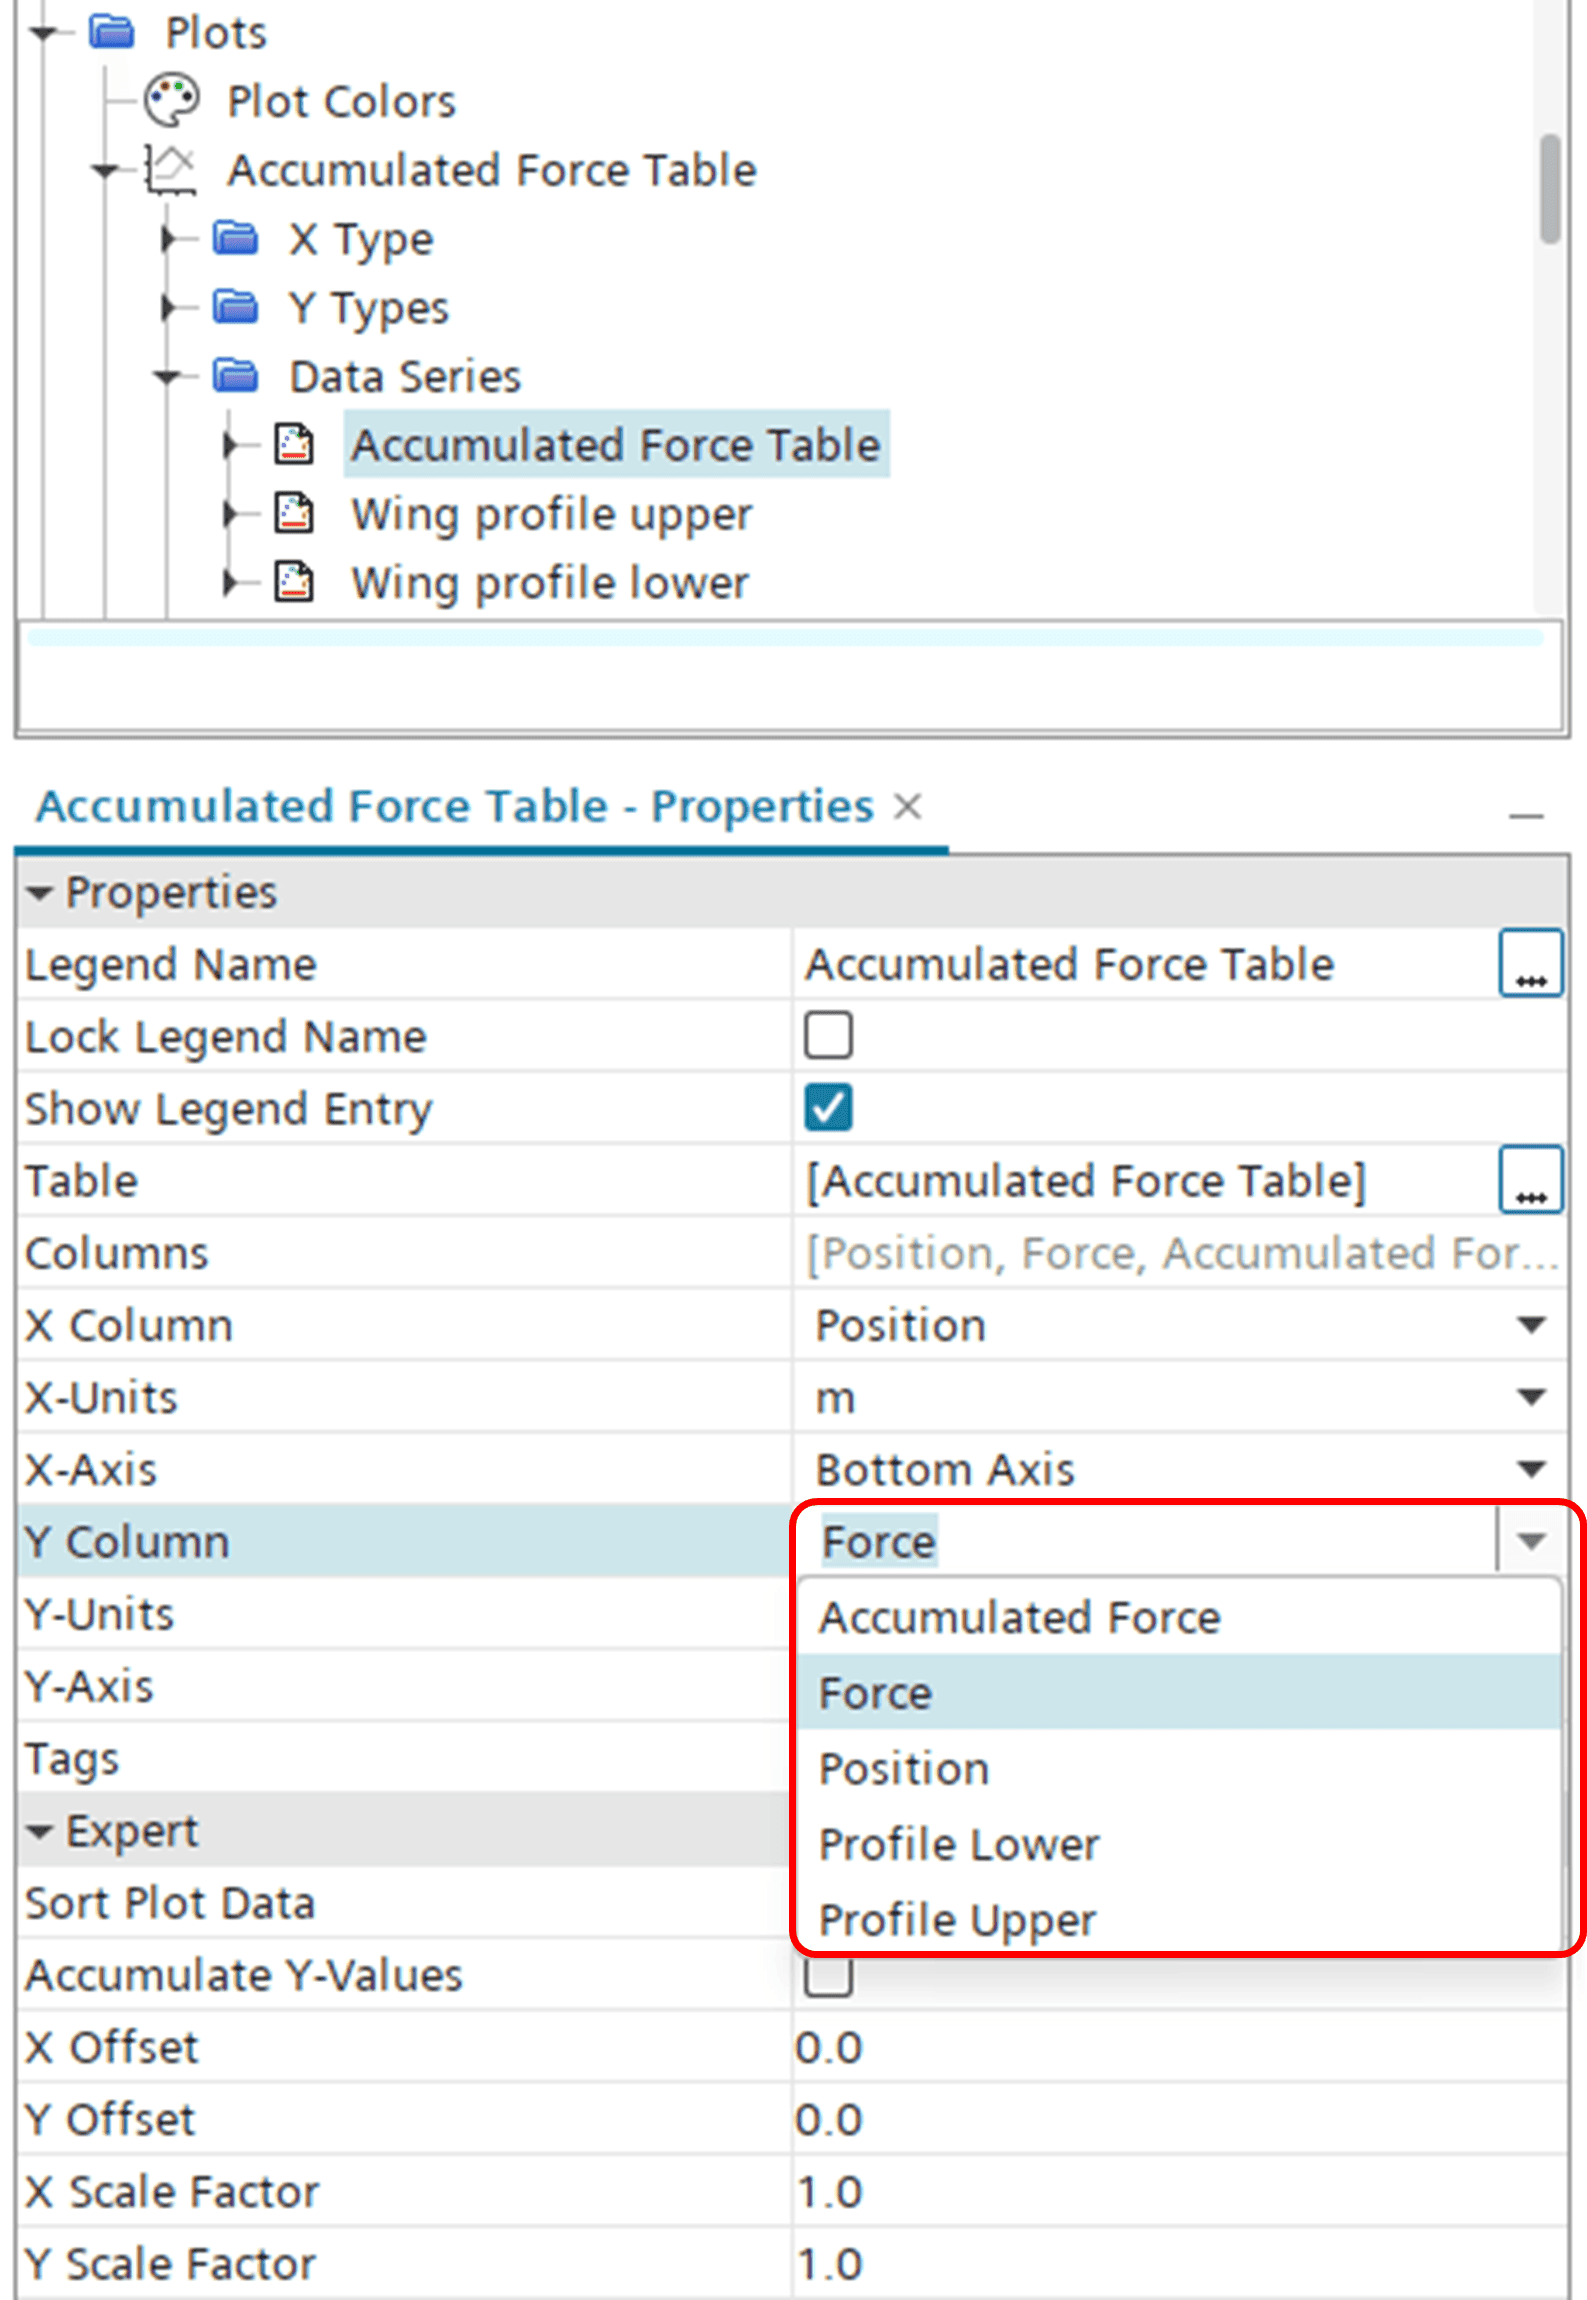The height and width of the screenshot is (2300, 1587).
Task: Select Profile Lower in the dropdown list
Action: [x=1180, y=1844]
